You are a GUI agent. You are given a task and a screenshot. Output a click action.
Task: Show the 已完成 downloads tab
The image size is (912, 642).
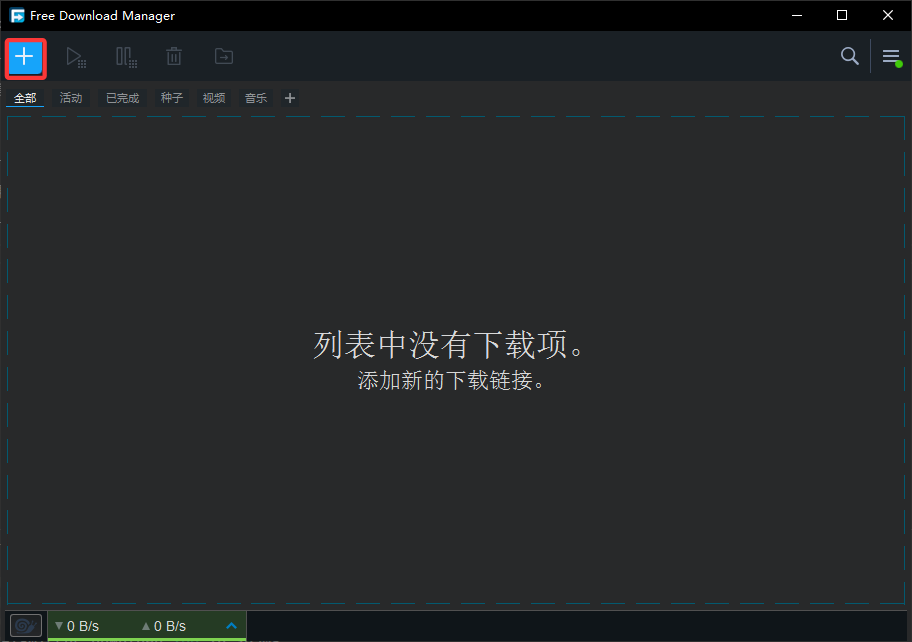(x=123, y=98)
